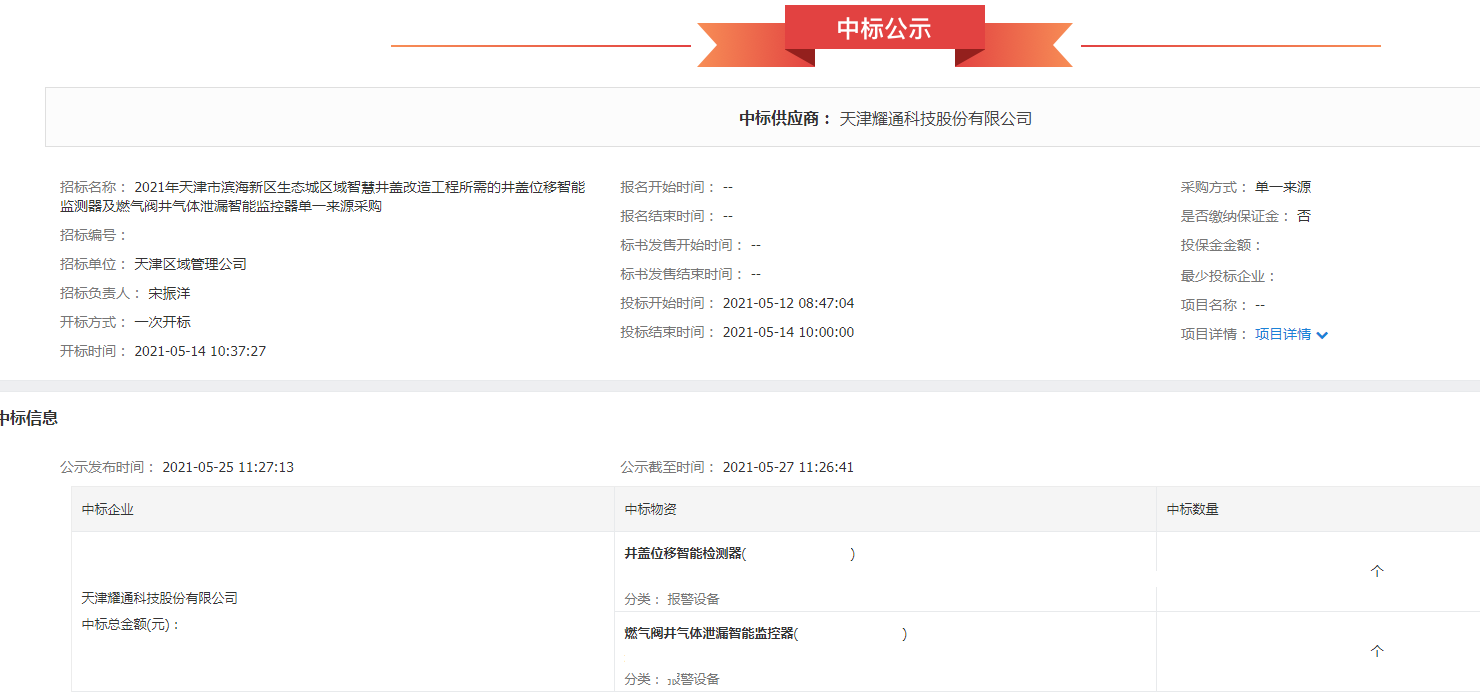This screenshot has width=1480, height=693.
Task: Click the 采购方式 value 单一来源
Action: pos(1282,187)
